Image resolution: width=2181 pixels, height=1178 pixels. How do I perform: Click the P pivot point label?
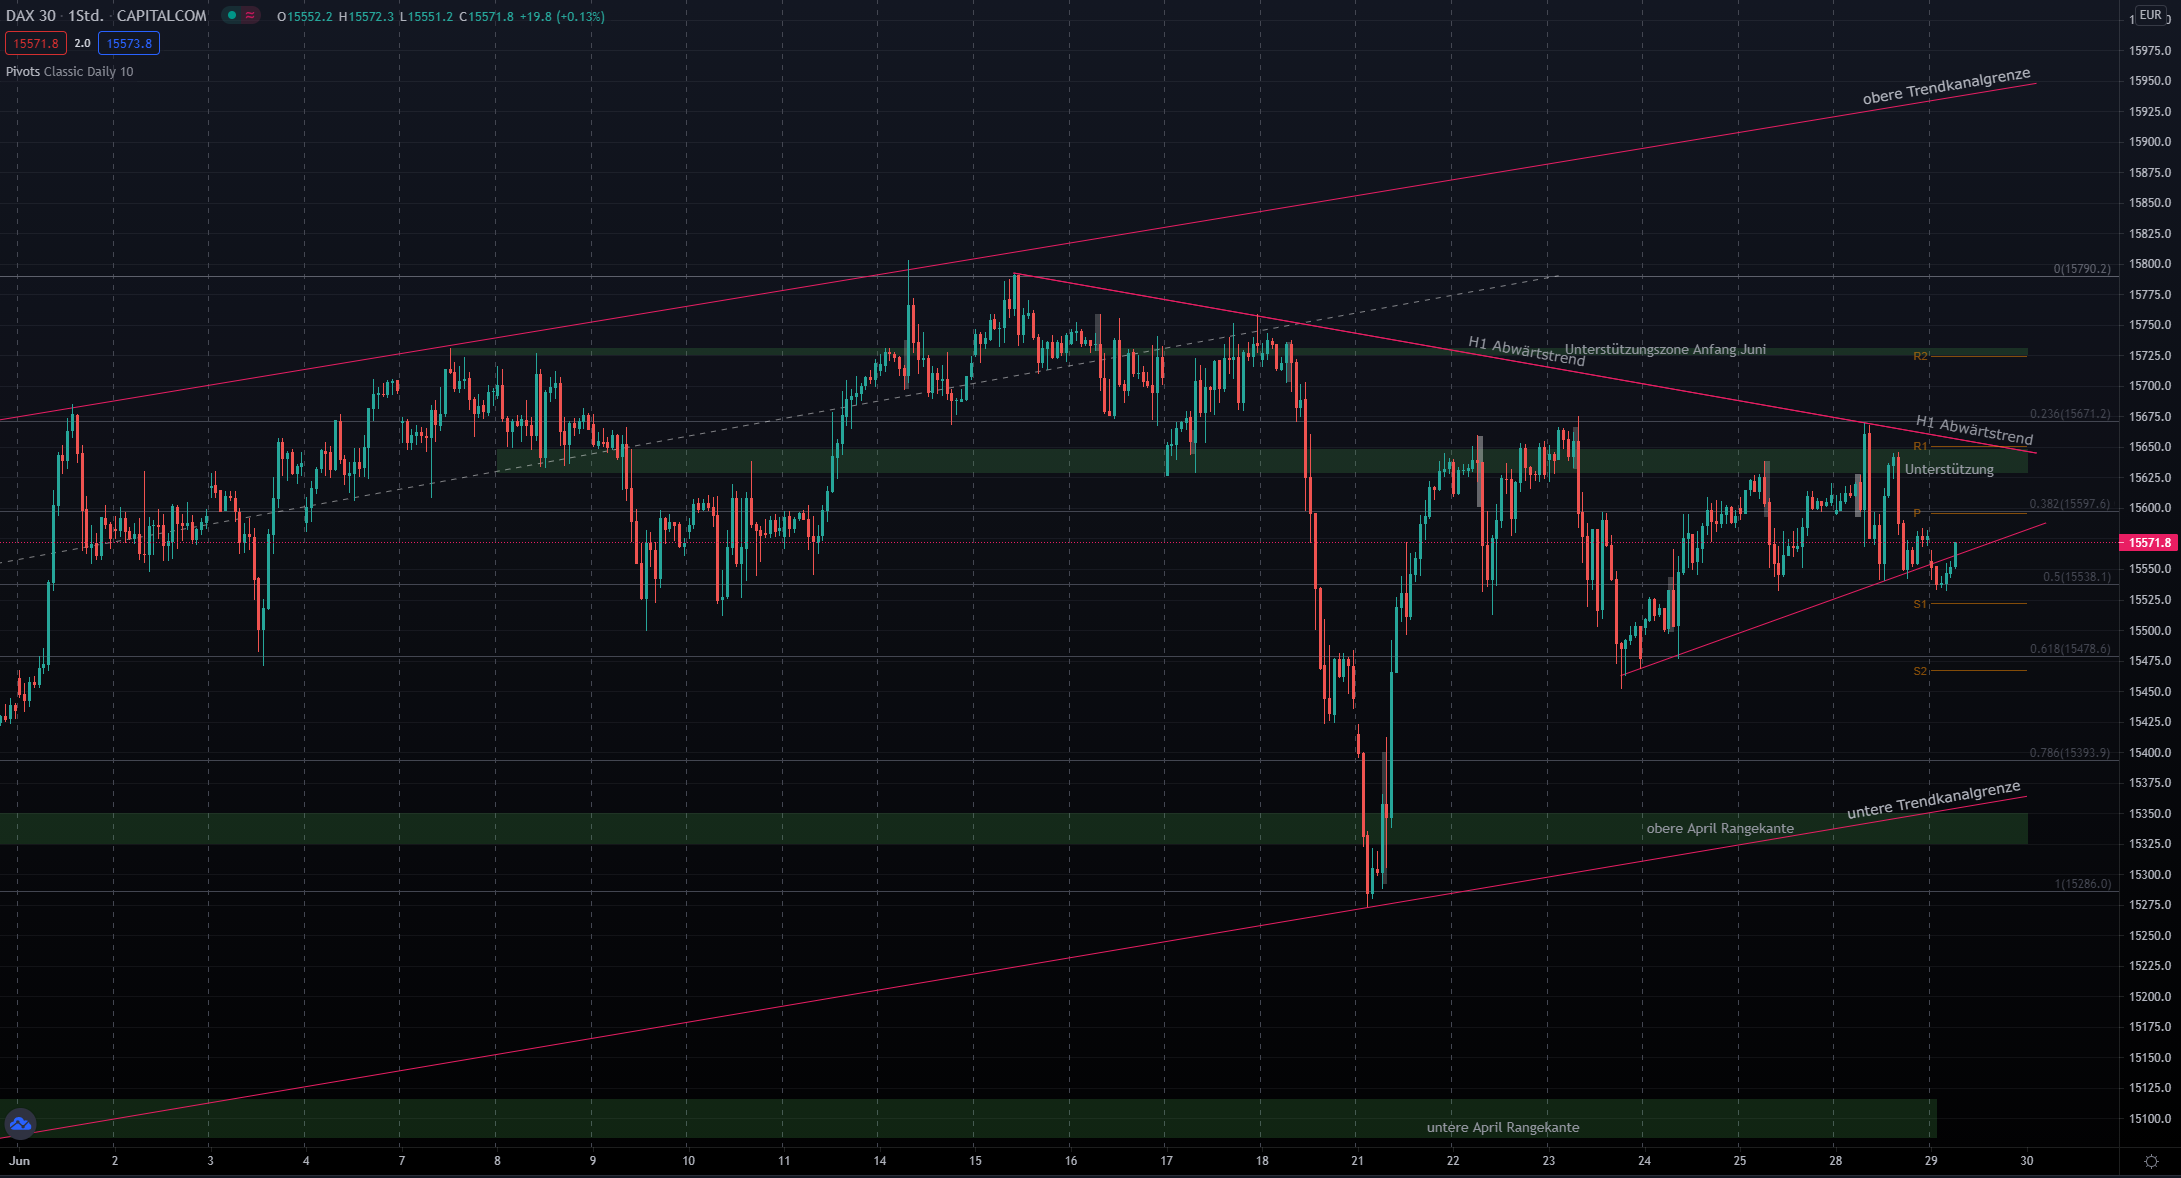coord(1917,513)
